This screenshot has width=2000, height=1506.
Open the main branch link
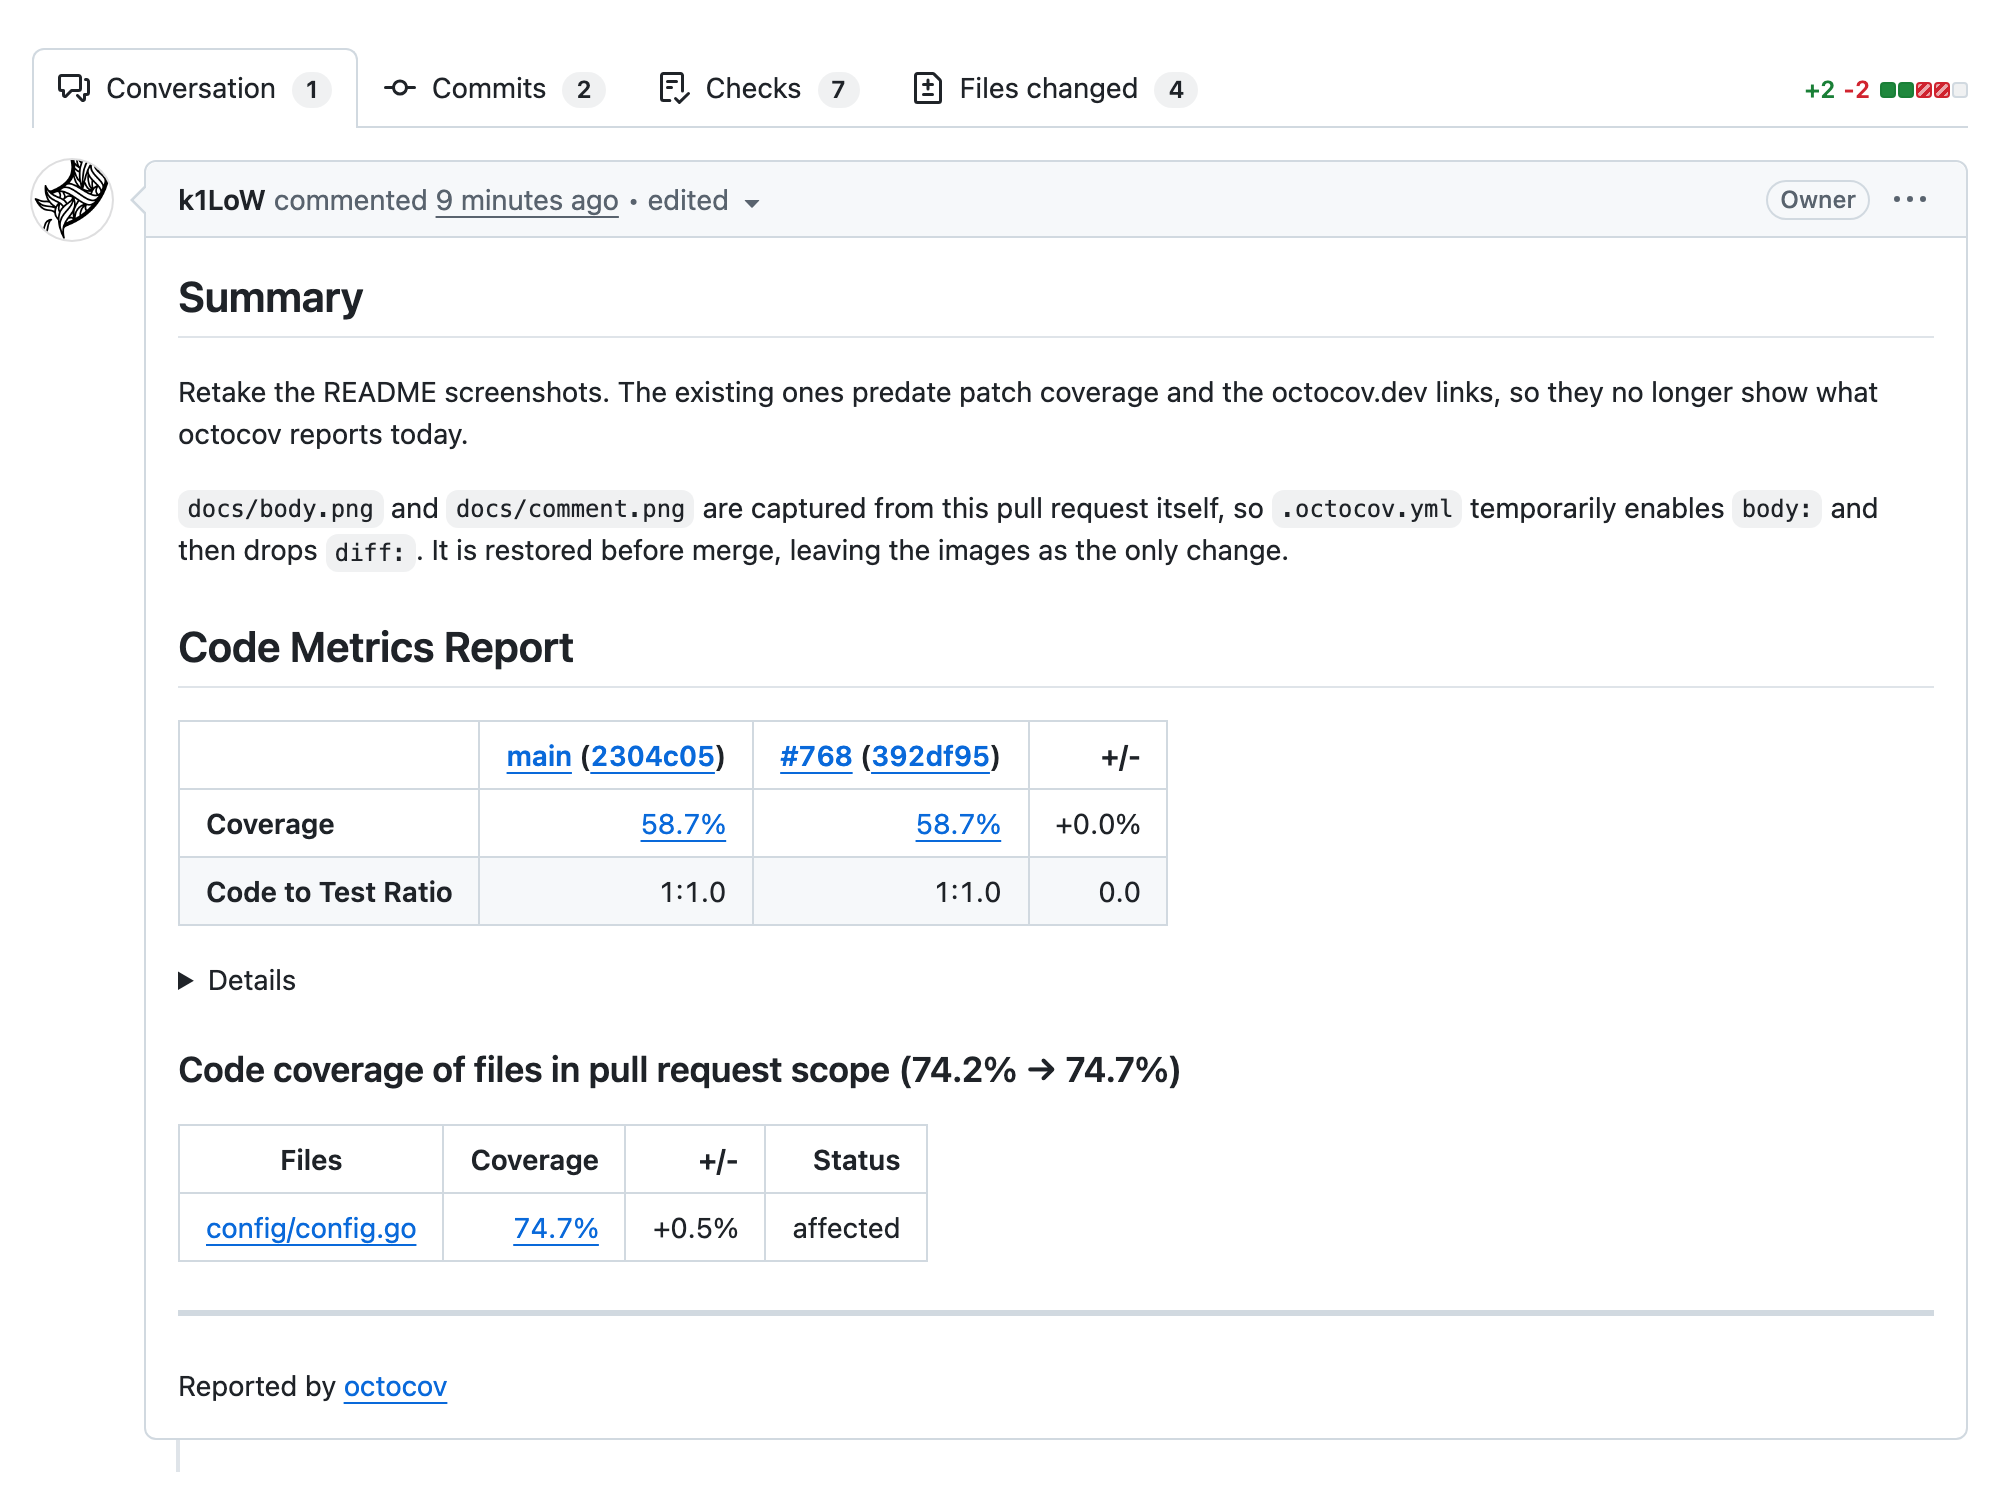539,756
